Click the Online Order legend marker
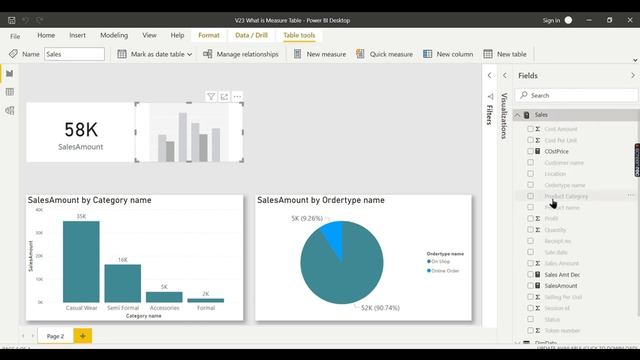Viewport: 640px width, 360px height. click(x=429, y=271)
